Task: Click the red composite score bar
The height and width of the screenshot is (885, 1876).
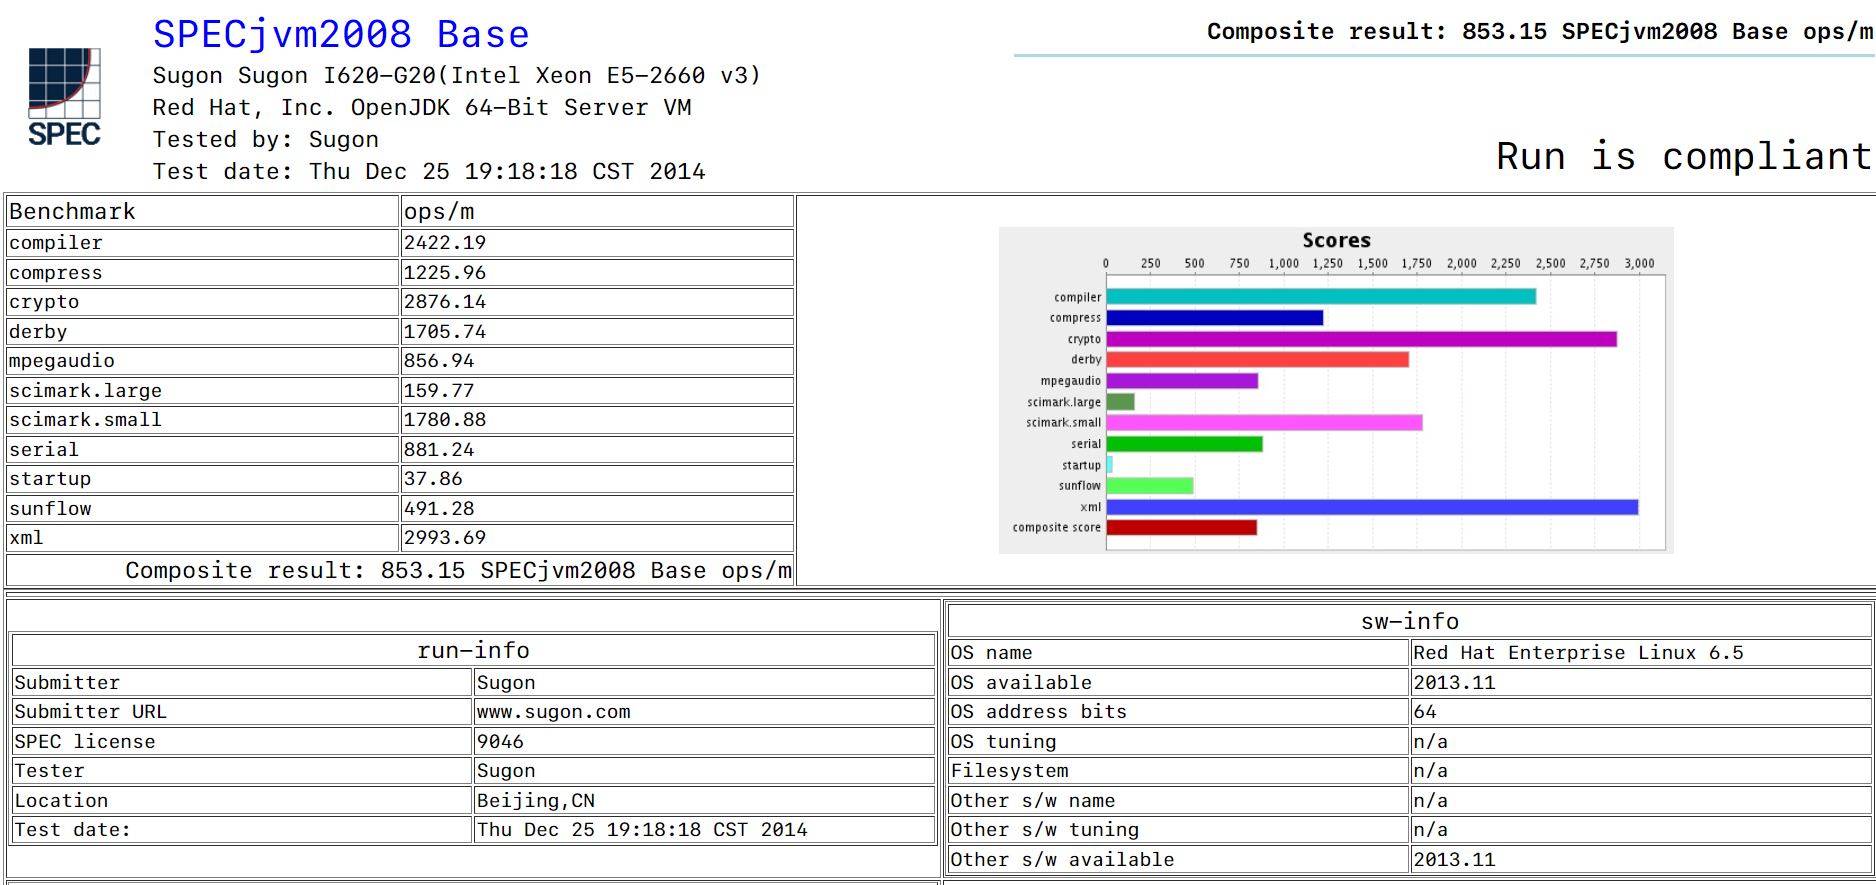Action: pos(1182,527)
